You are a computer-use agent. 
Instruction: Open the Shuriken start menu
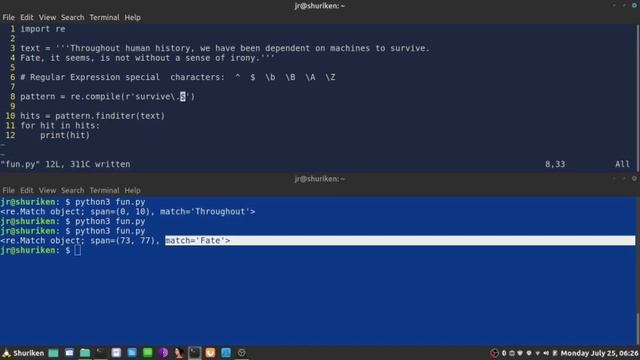point(24,353)
